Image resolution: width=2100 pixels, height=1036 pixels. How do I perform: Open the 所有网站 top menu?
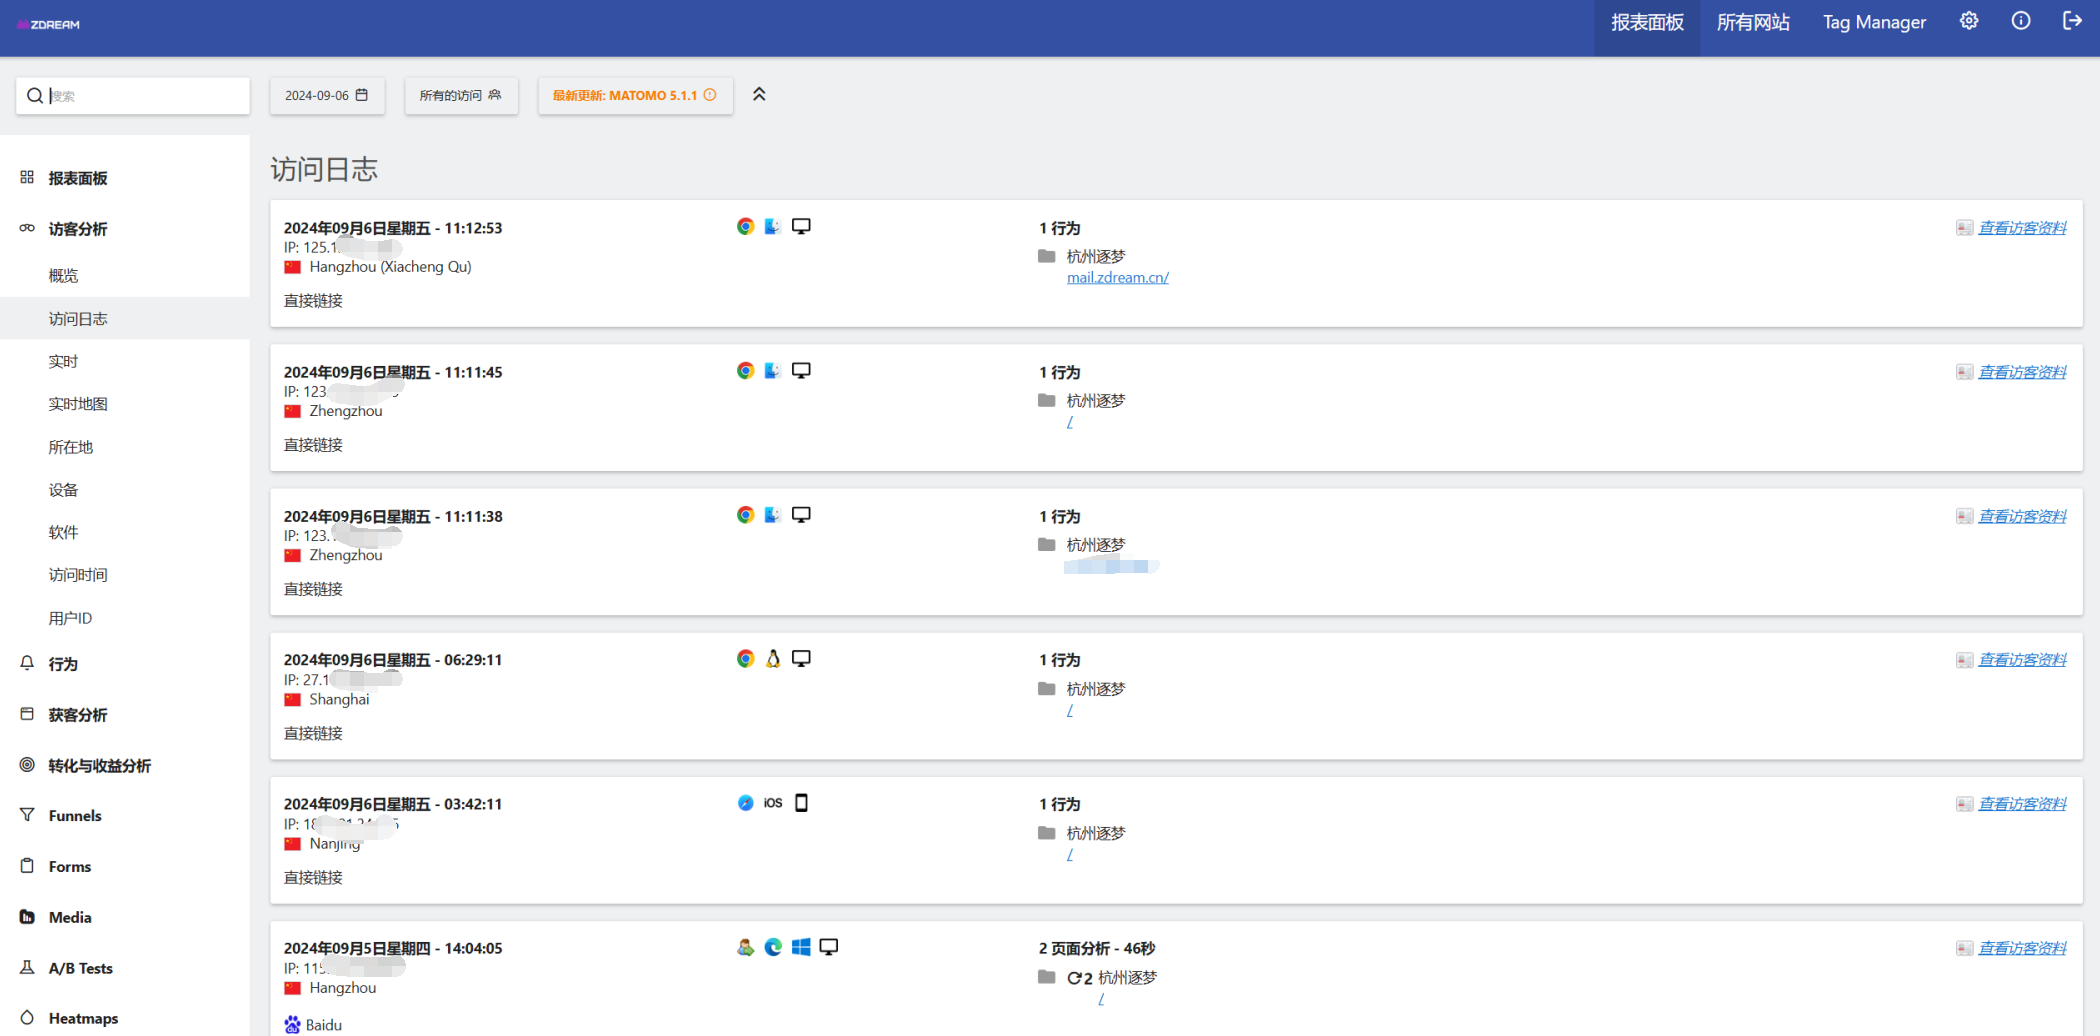point(1752,23)
